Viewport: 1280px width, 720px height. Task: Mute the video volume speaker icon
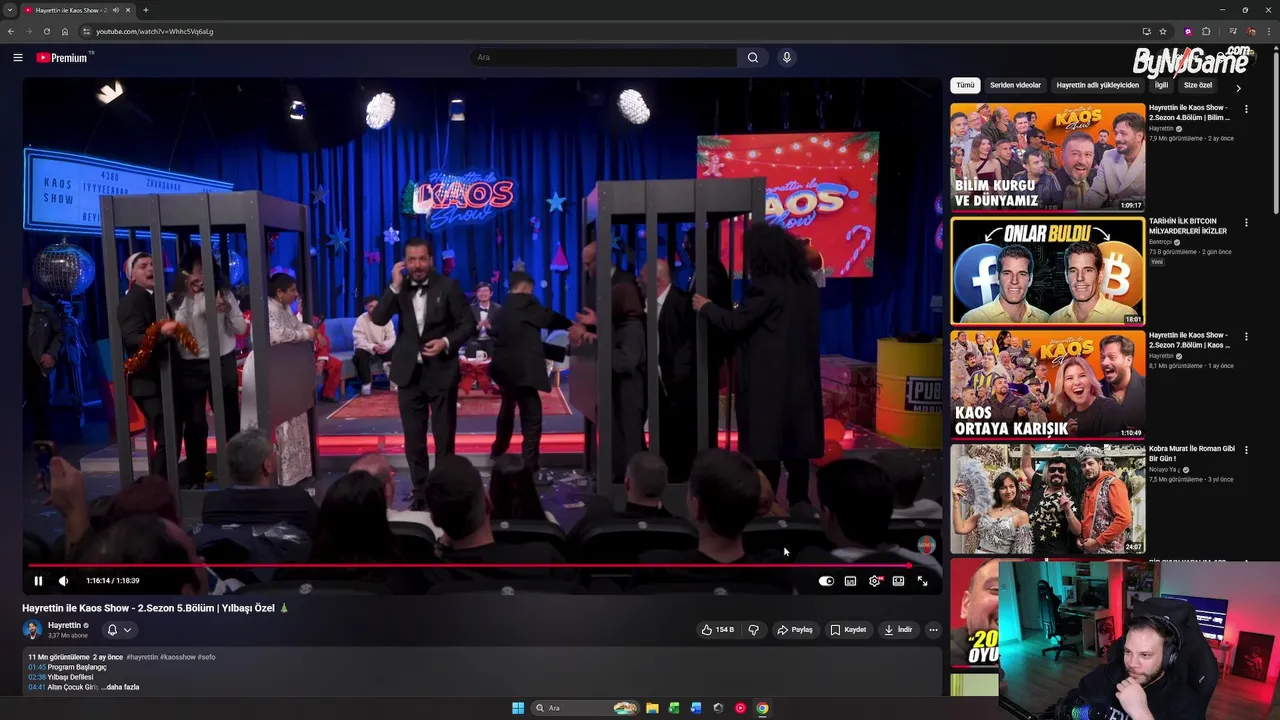63,581
